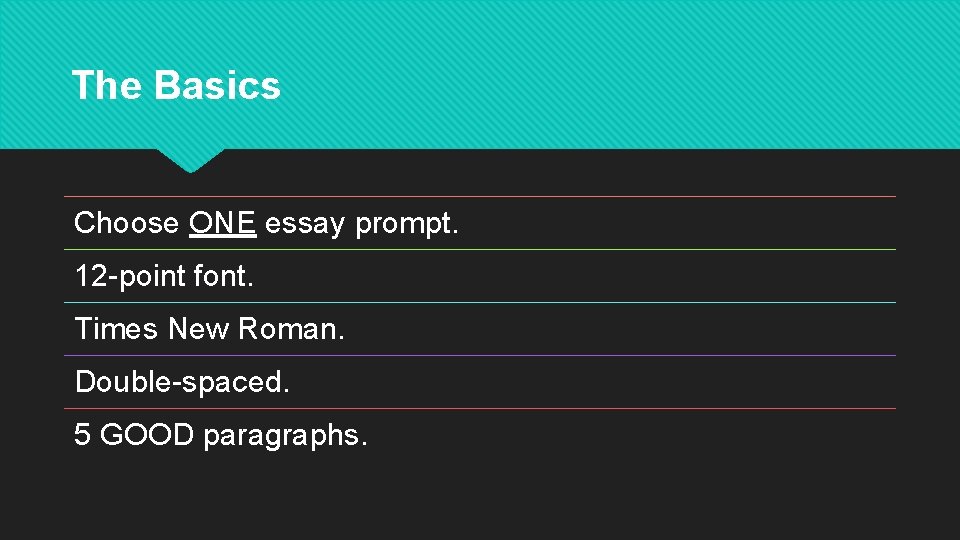Click the teal striped header banner
960x540 pixels.
480,74
